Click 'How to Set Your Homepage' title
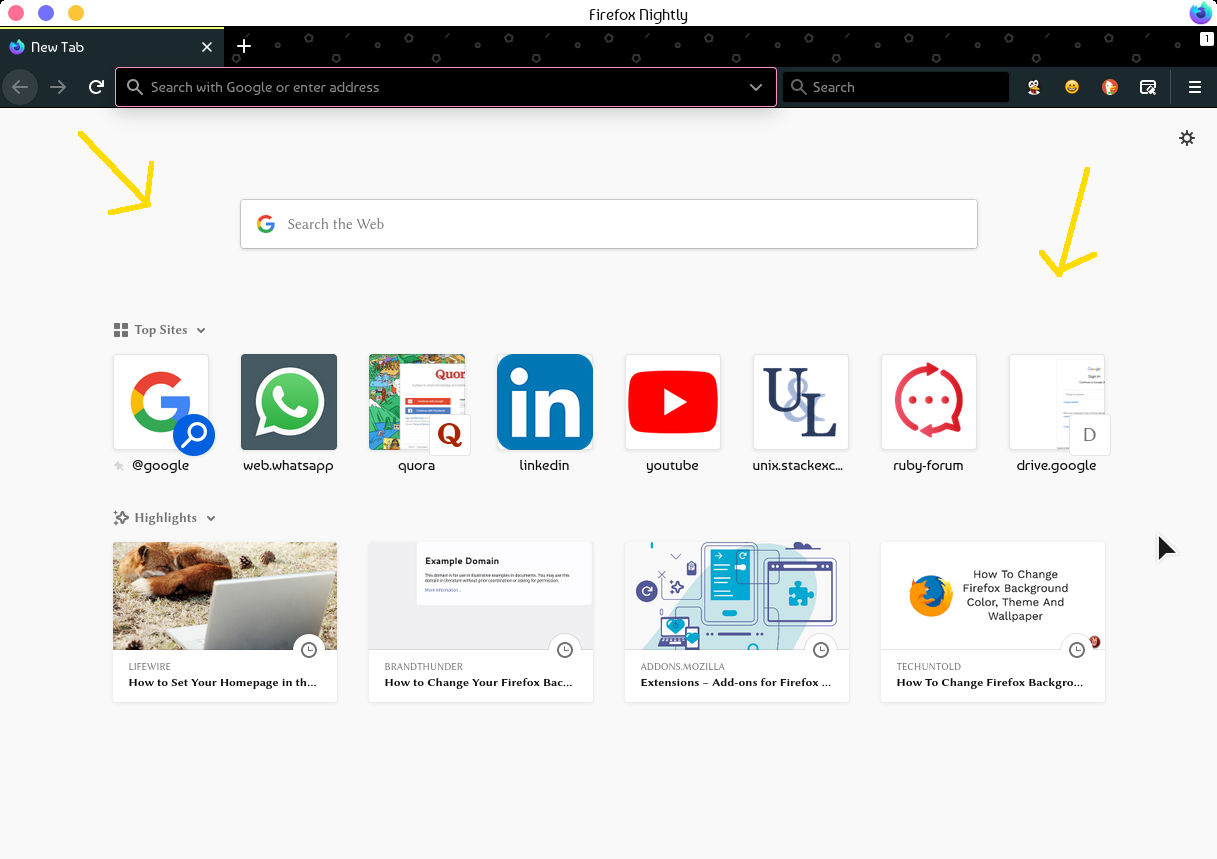The width and height of the screenshot is (1217, 859). coord(222,683)
